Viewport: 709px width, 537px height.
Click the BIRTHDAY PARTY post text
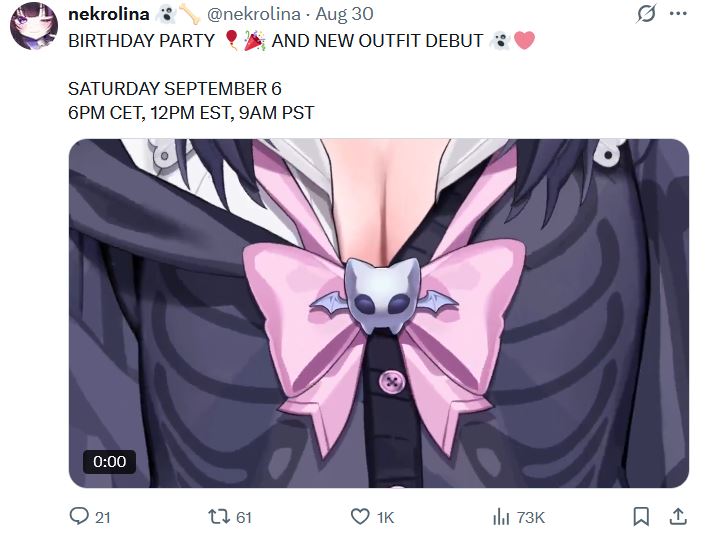click(x=142, y=41)
